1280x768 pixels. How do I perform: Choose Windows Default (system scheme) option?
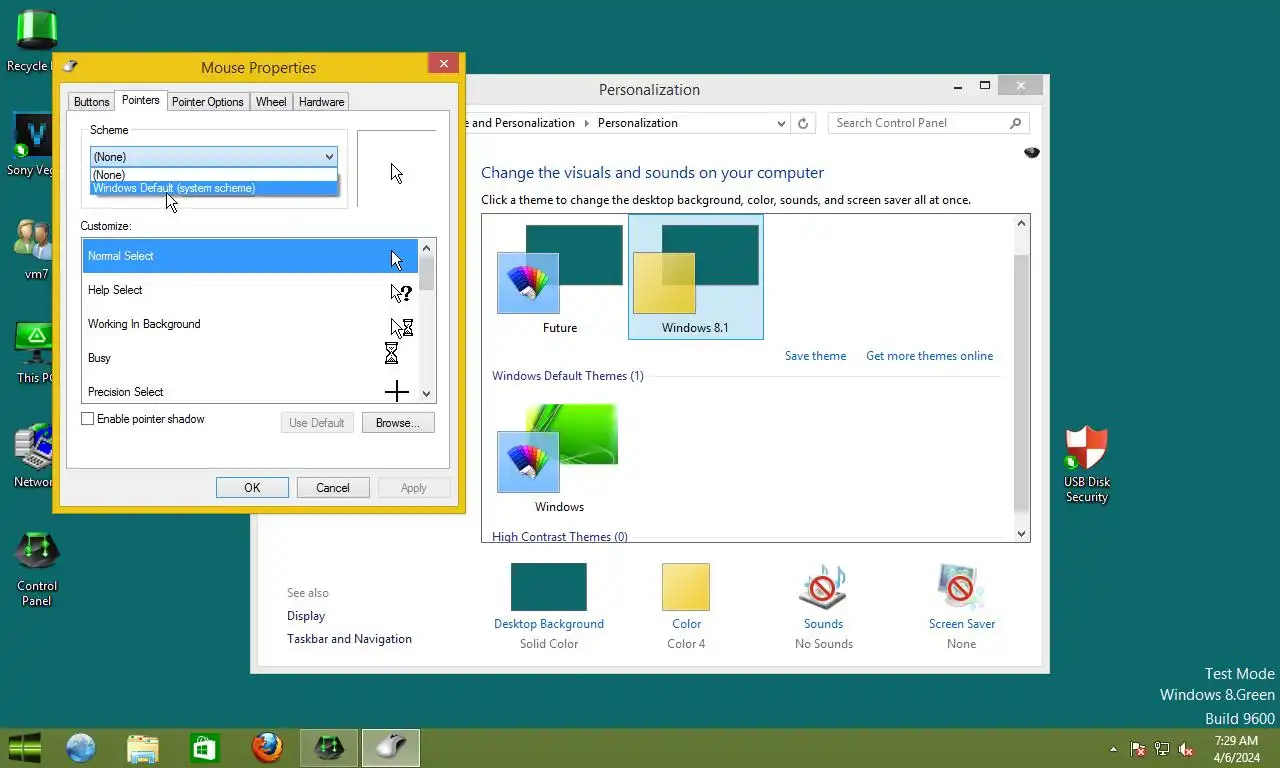point(214,188)
